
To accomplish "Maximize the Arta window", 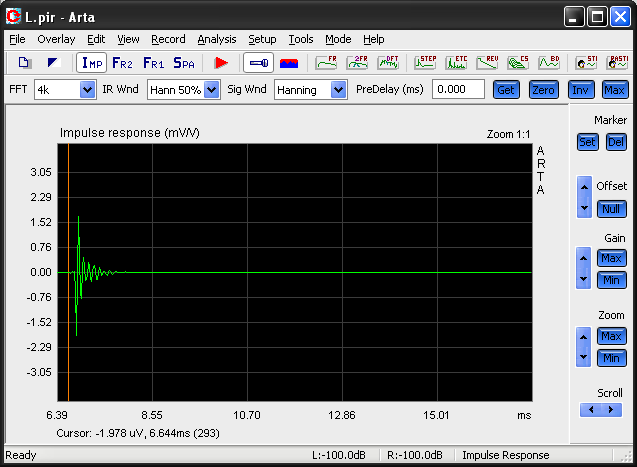I will pyautogui.click(x=597, y=17).
